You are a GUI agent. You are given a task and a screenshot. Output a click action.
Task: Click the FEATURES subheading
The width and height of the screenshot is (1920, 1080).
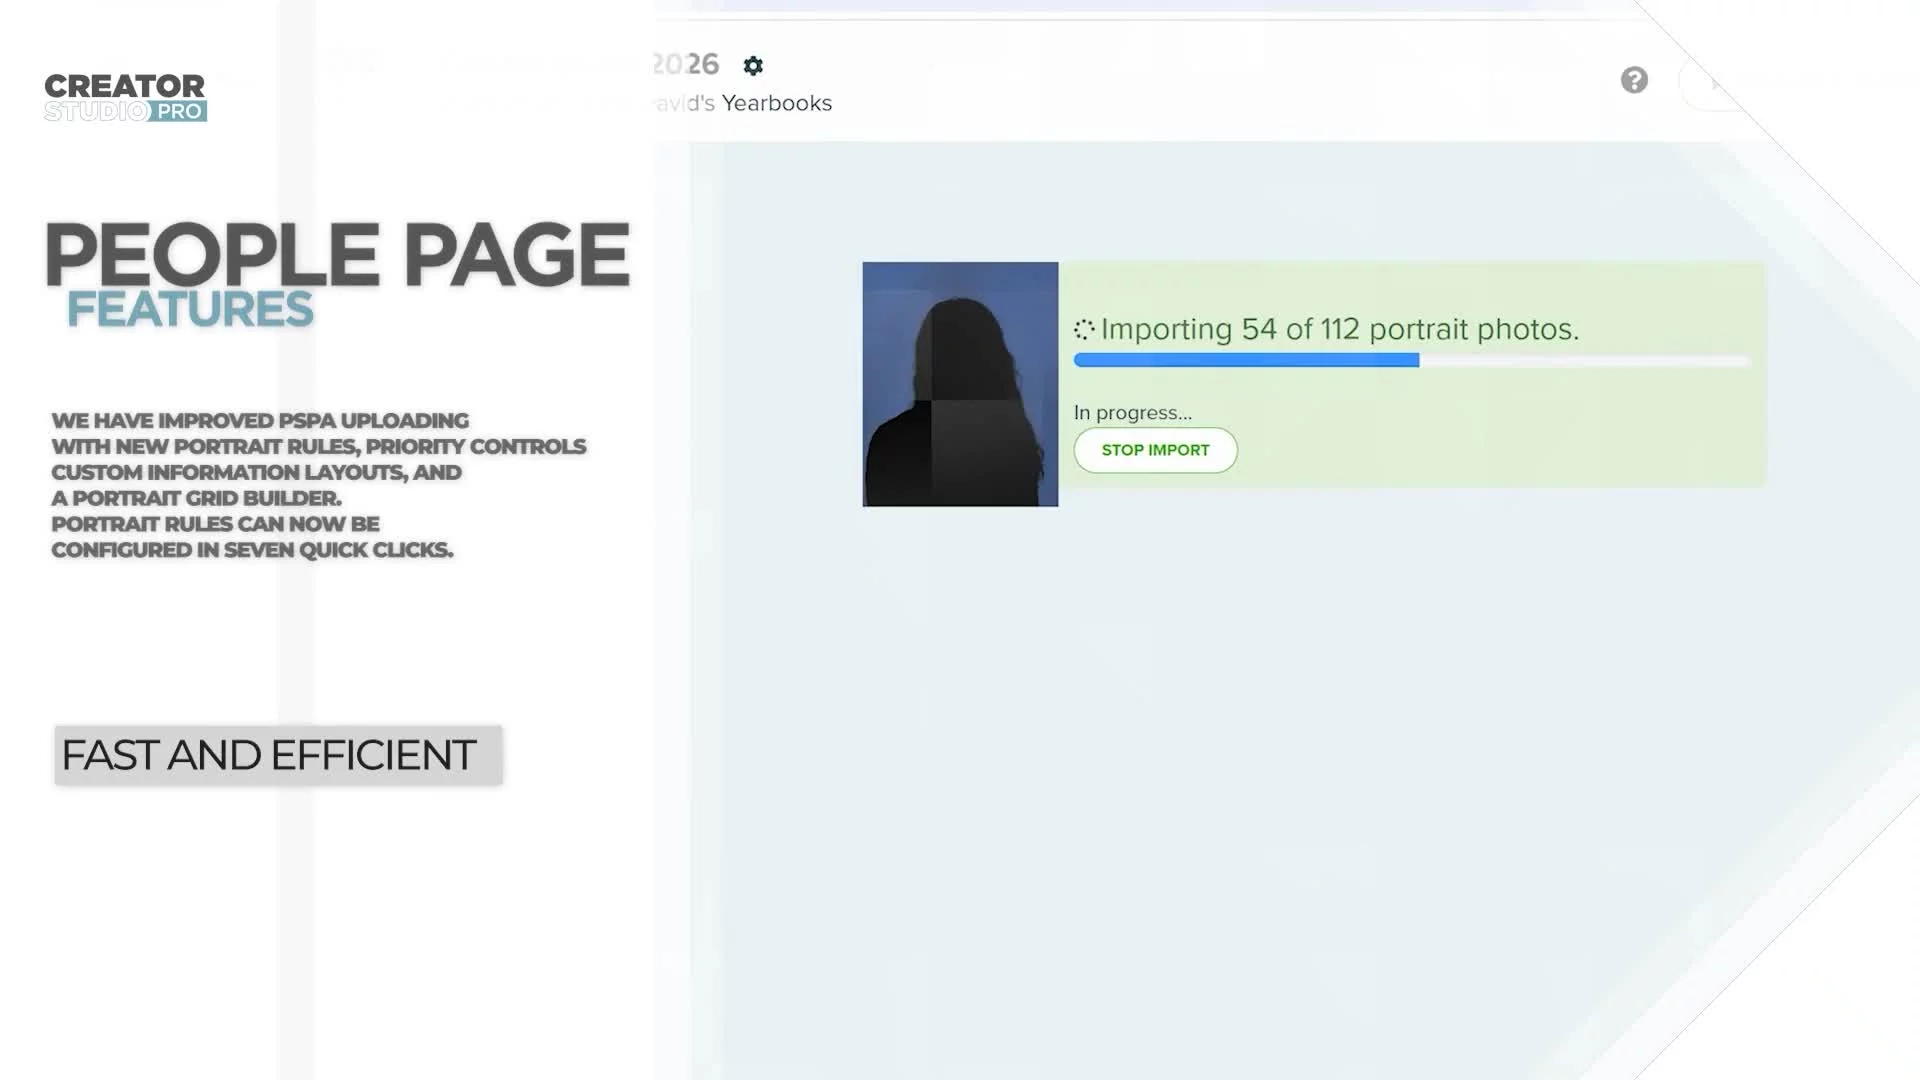point(190,309)
